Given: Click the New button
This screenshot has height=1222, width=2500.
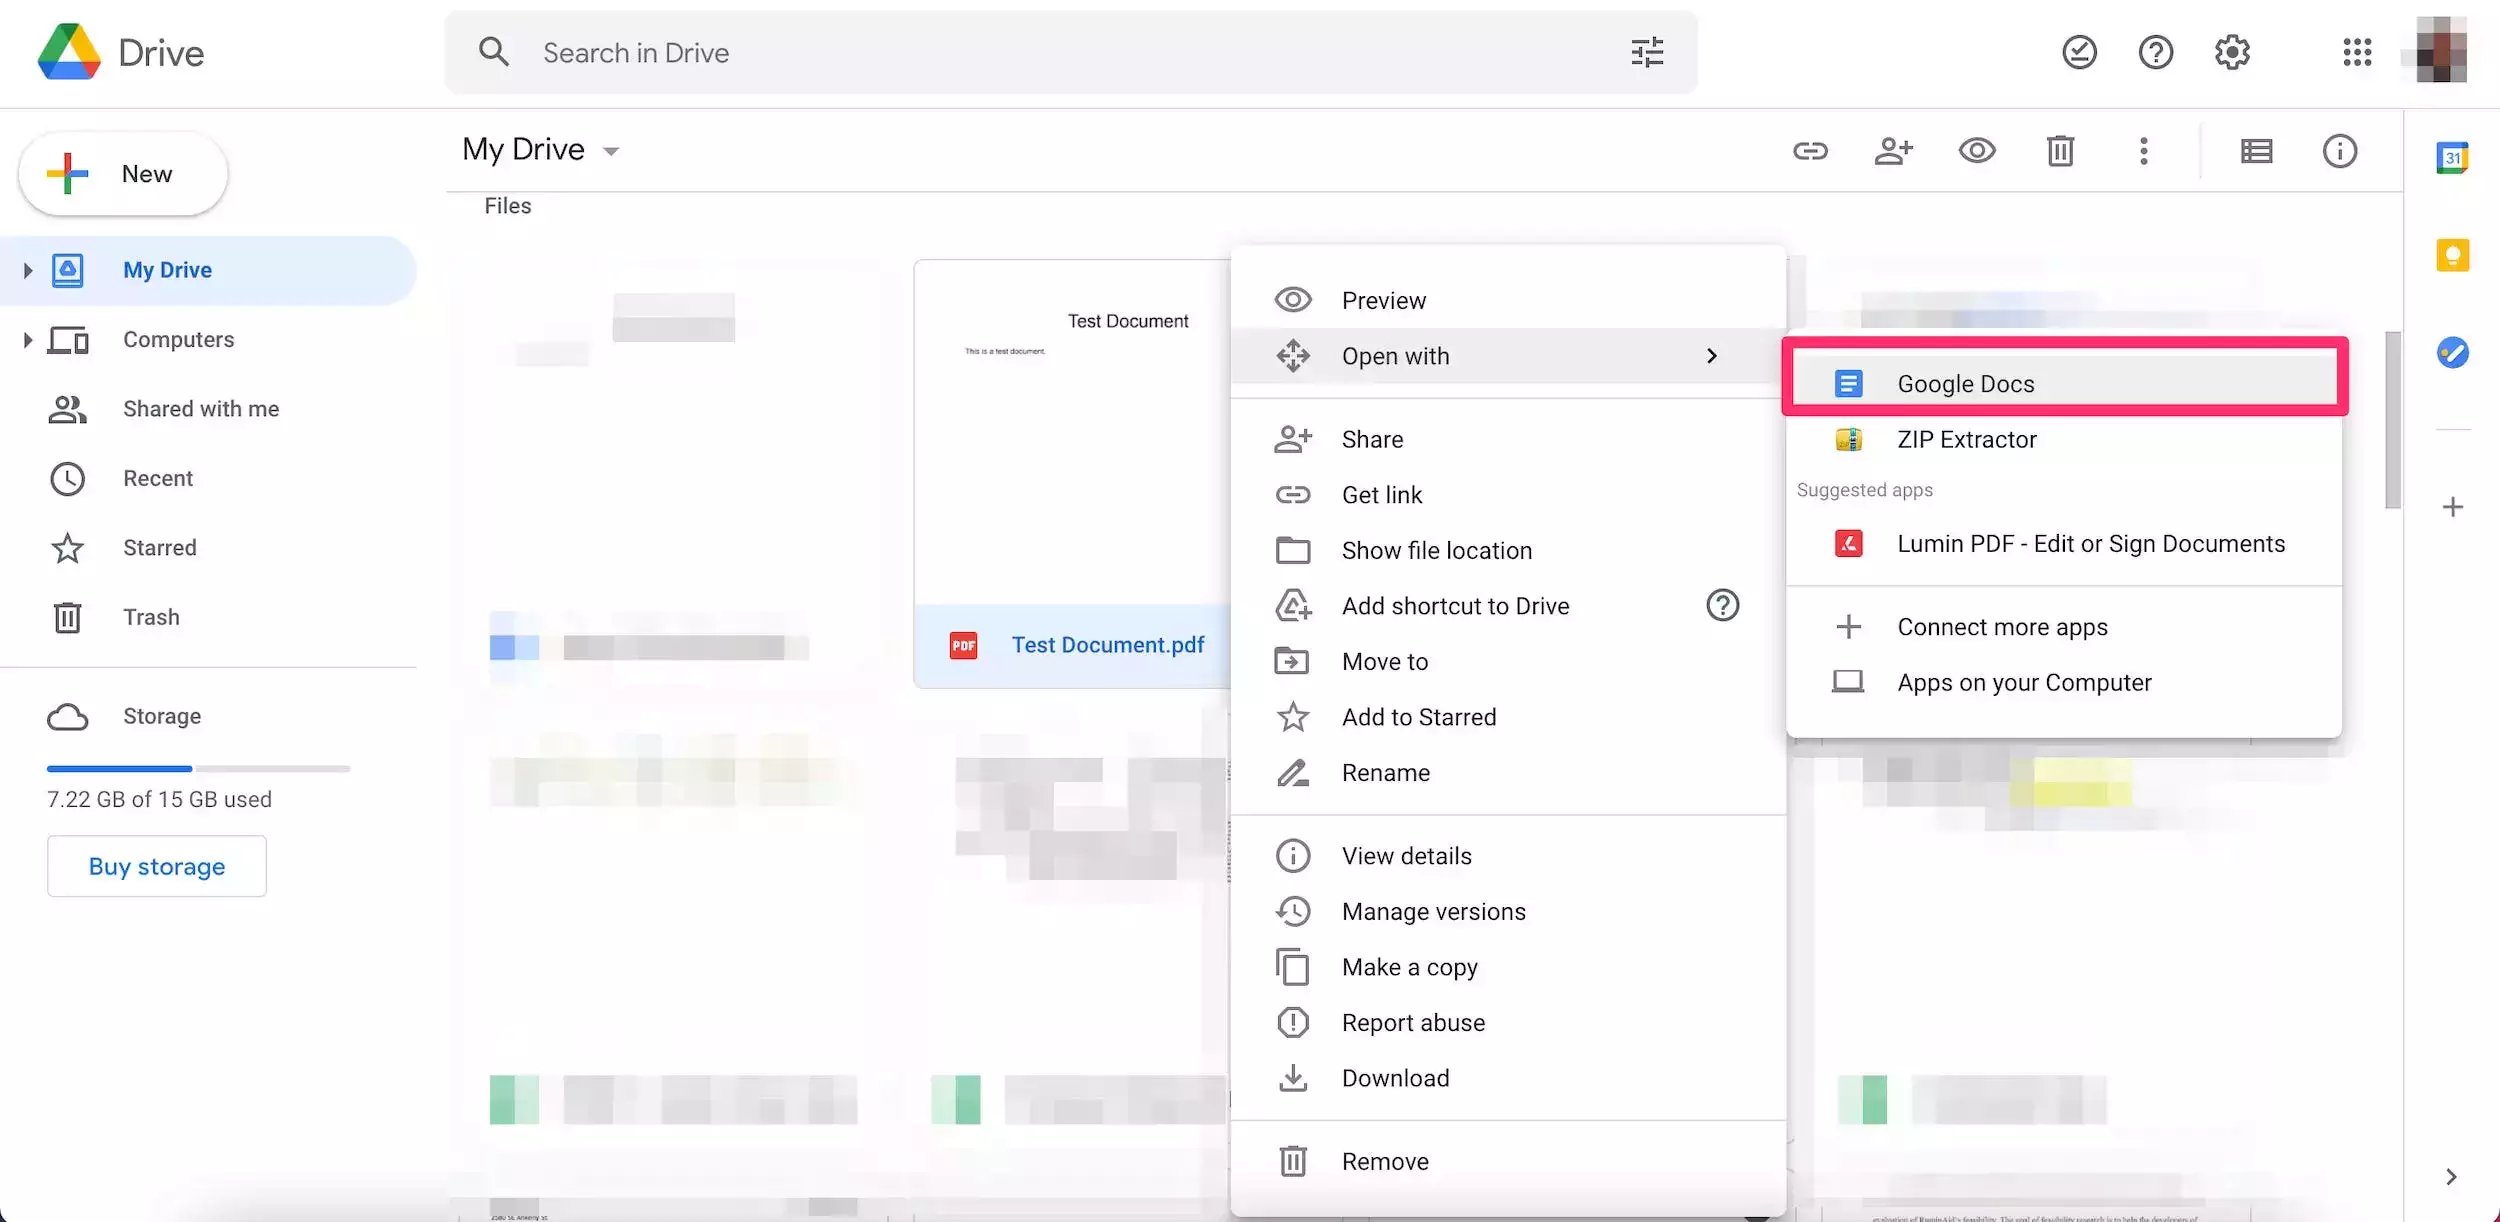Looking at the screenshot, I should (x=123, y=174).
